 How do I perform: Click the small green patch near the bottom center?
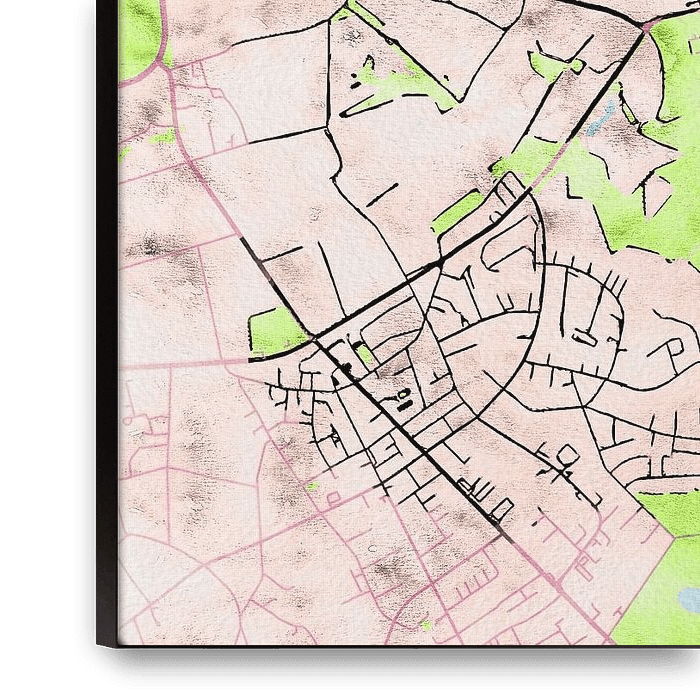pos(427,625)
